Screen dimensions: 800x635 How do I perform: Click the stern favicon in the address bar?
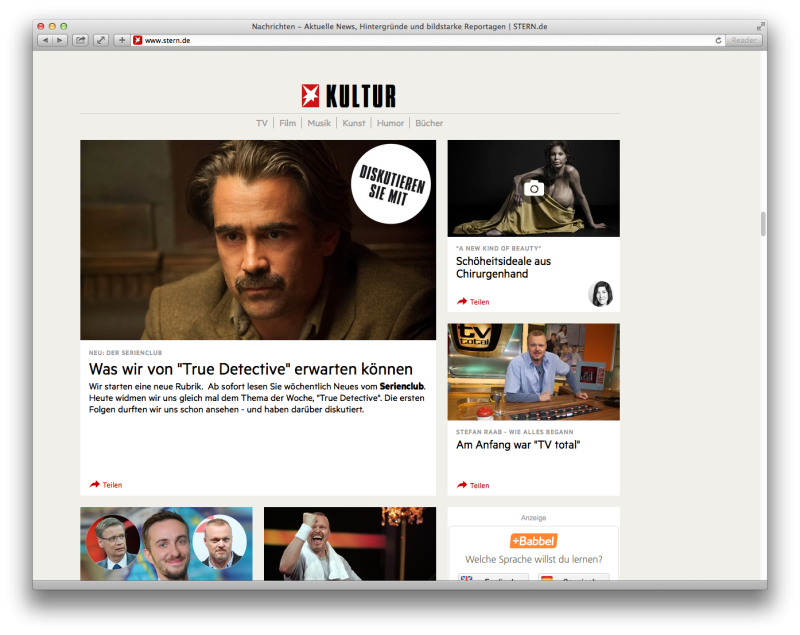[137, 40]
